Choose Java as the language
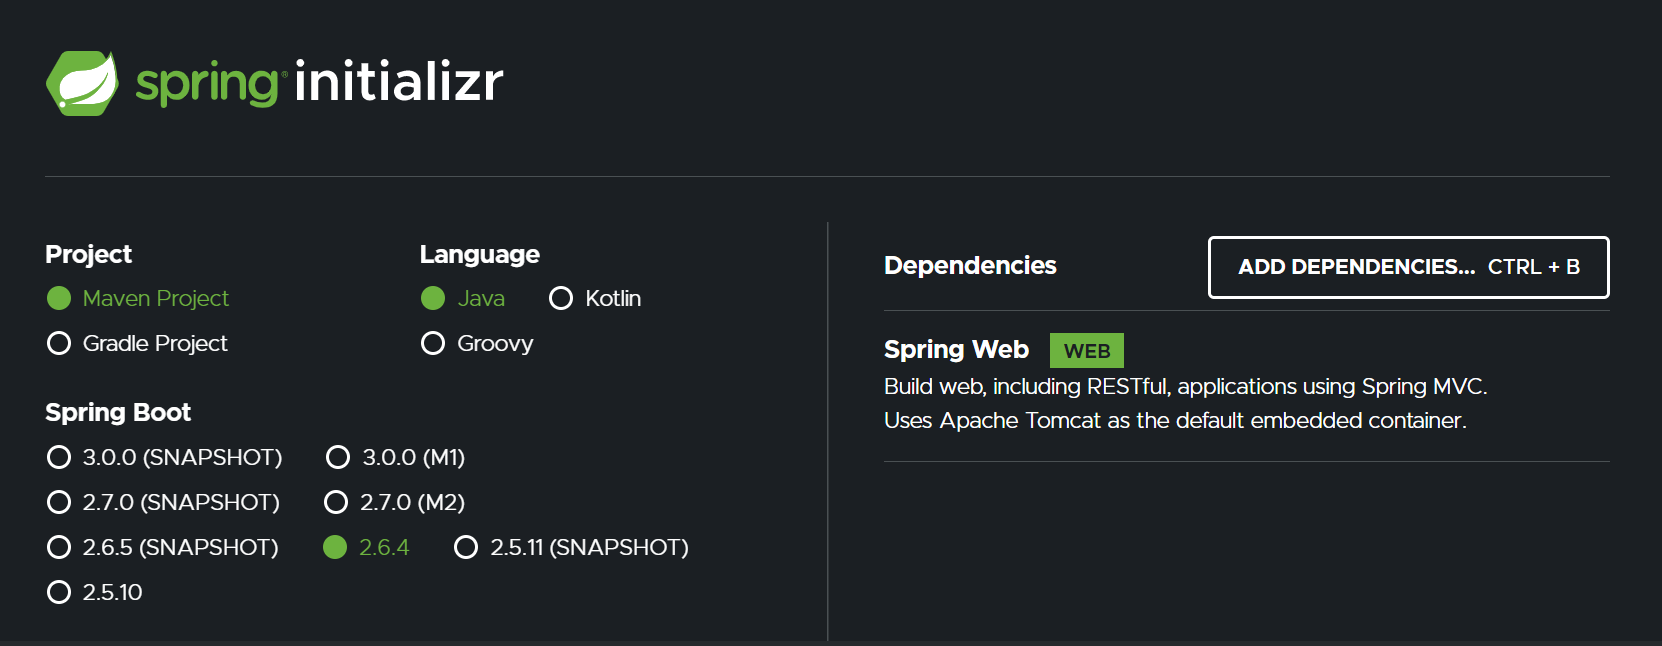 [463, 298]
